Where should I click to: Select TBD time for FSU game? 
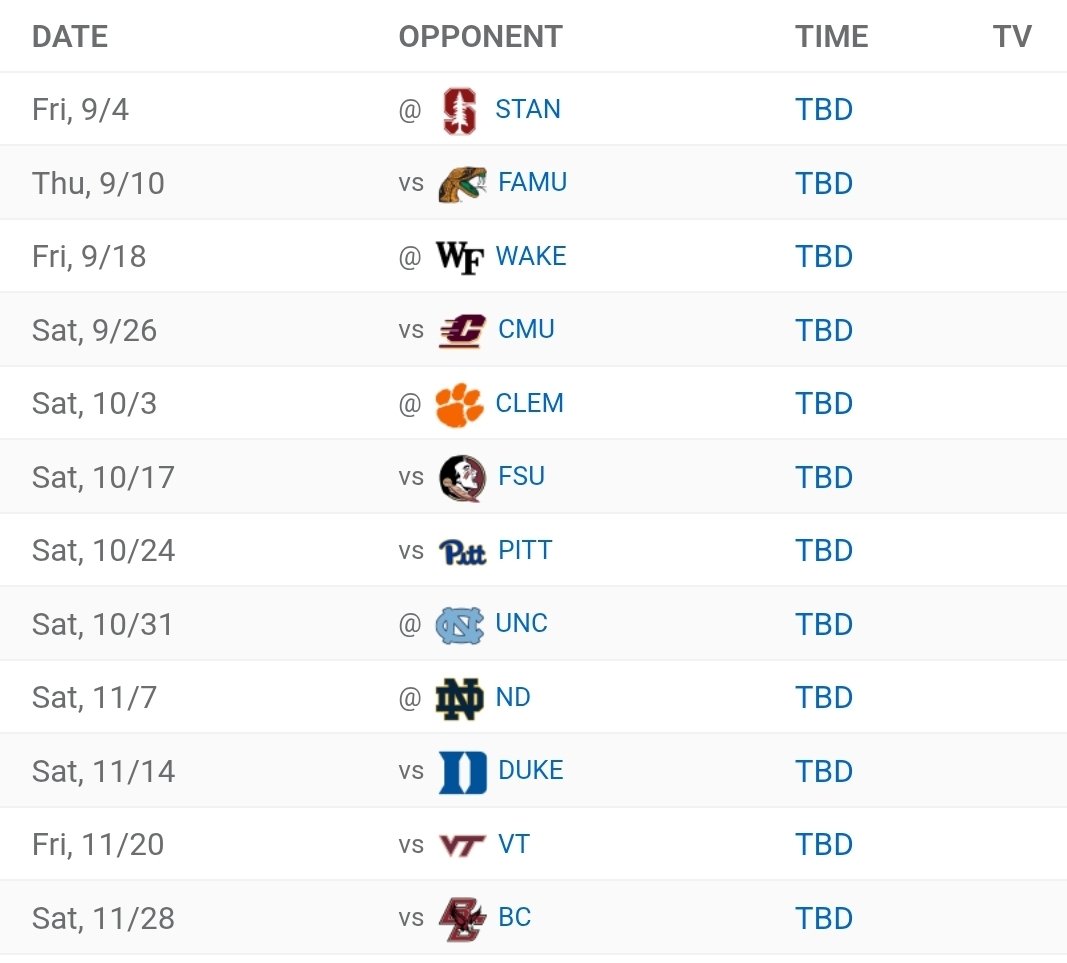pos(824,477)
